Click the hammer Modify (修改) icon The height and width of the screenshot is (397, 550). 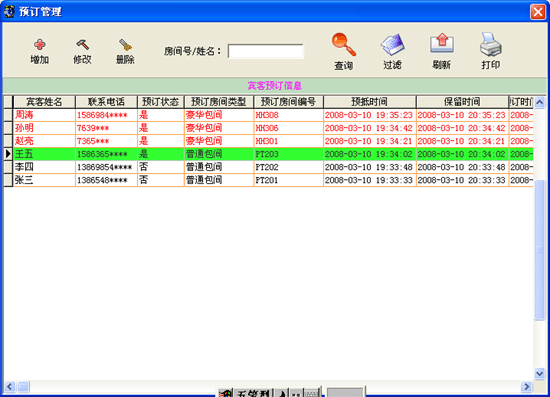(x=82, y=45)
